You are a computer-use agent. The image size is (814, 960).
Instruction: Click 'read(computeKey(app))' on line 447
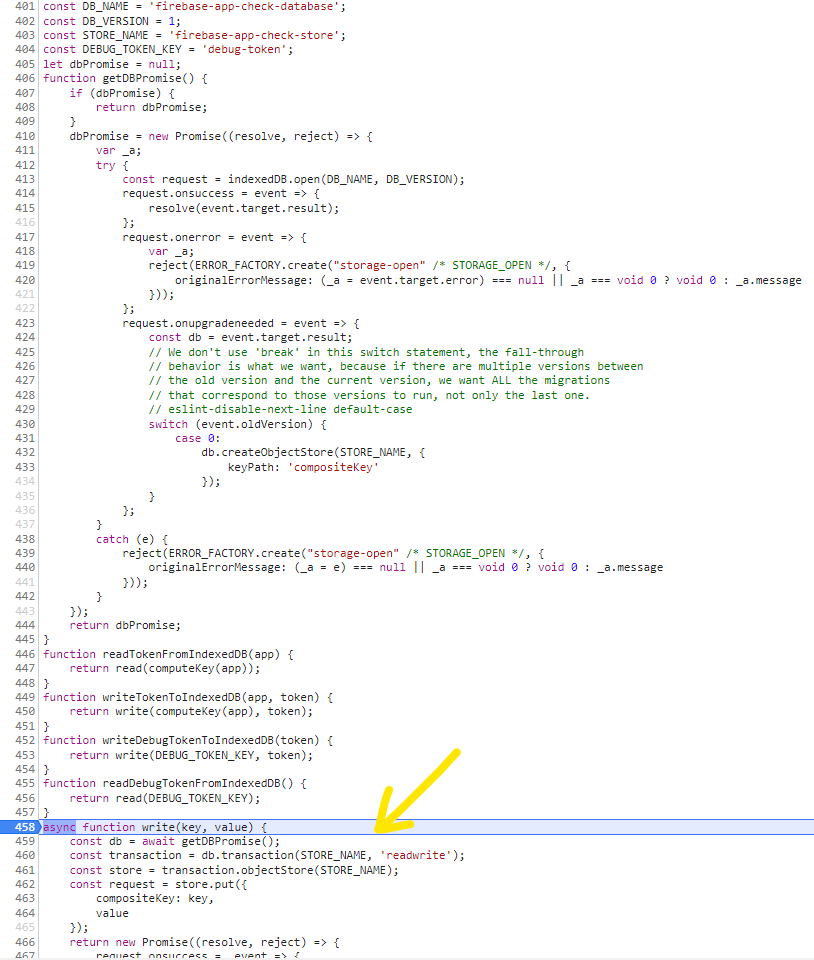coord(185,669)
